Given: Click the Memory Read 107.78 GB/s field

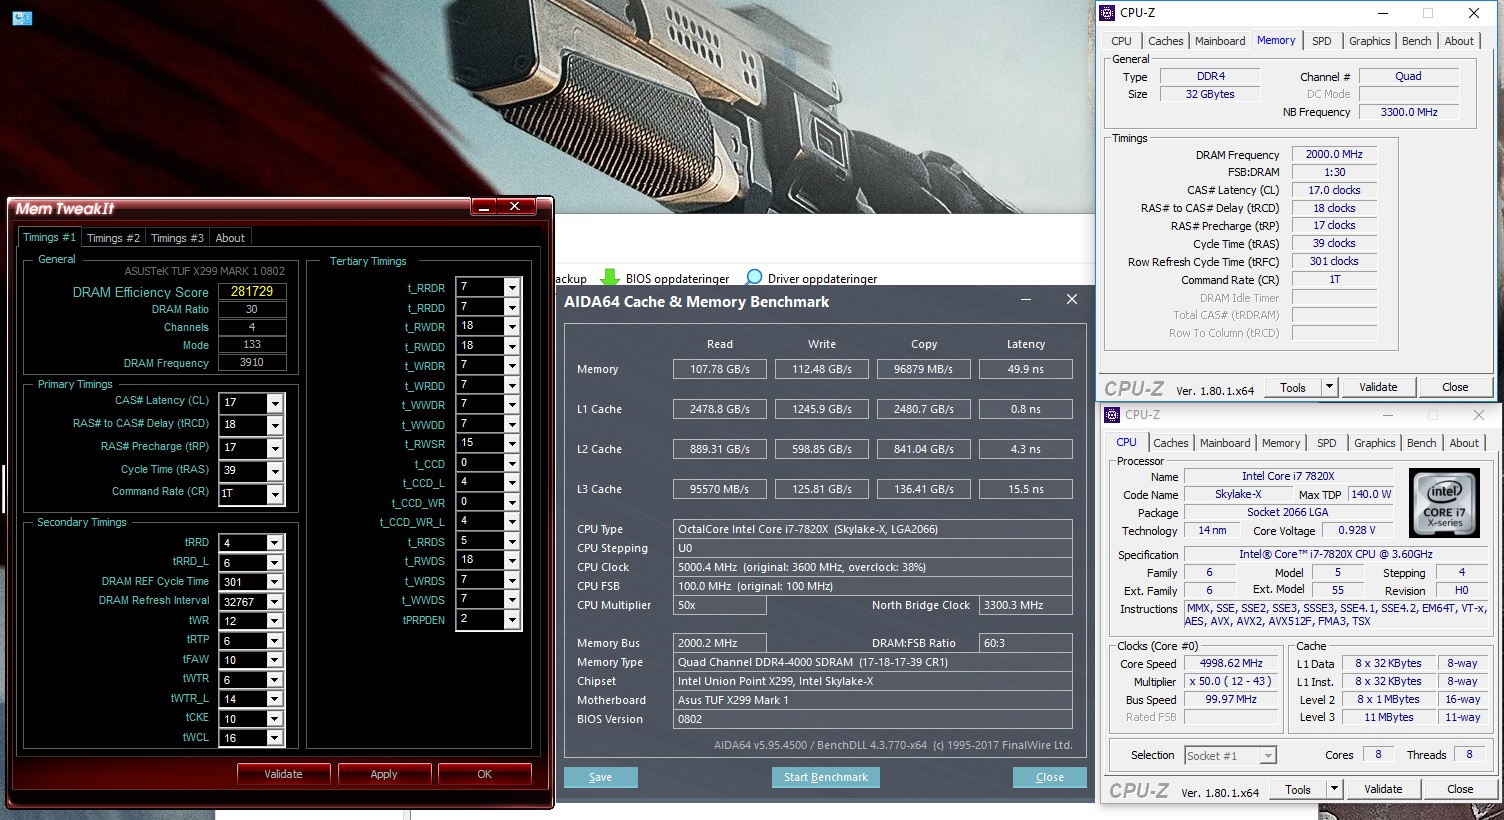Looking at the screenshot, I should click(720, 369).
